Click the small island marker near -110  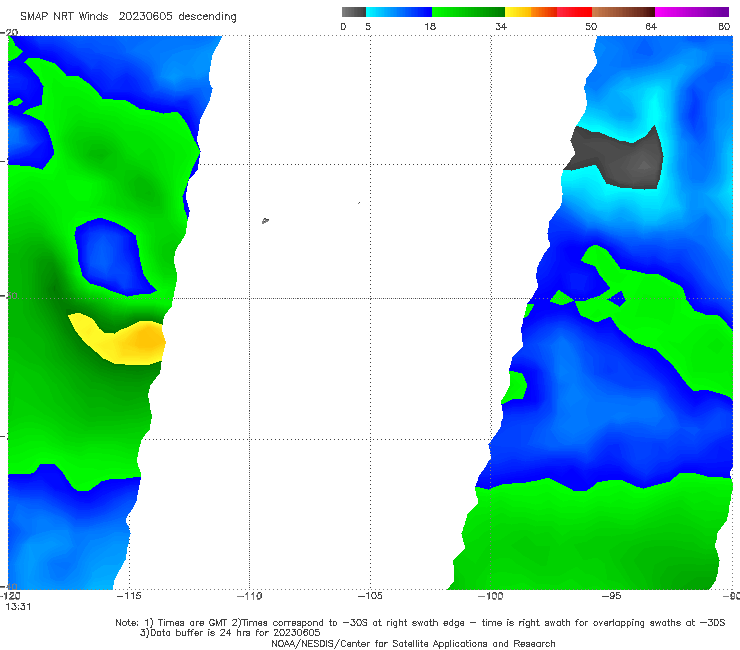(265, 220)
